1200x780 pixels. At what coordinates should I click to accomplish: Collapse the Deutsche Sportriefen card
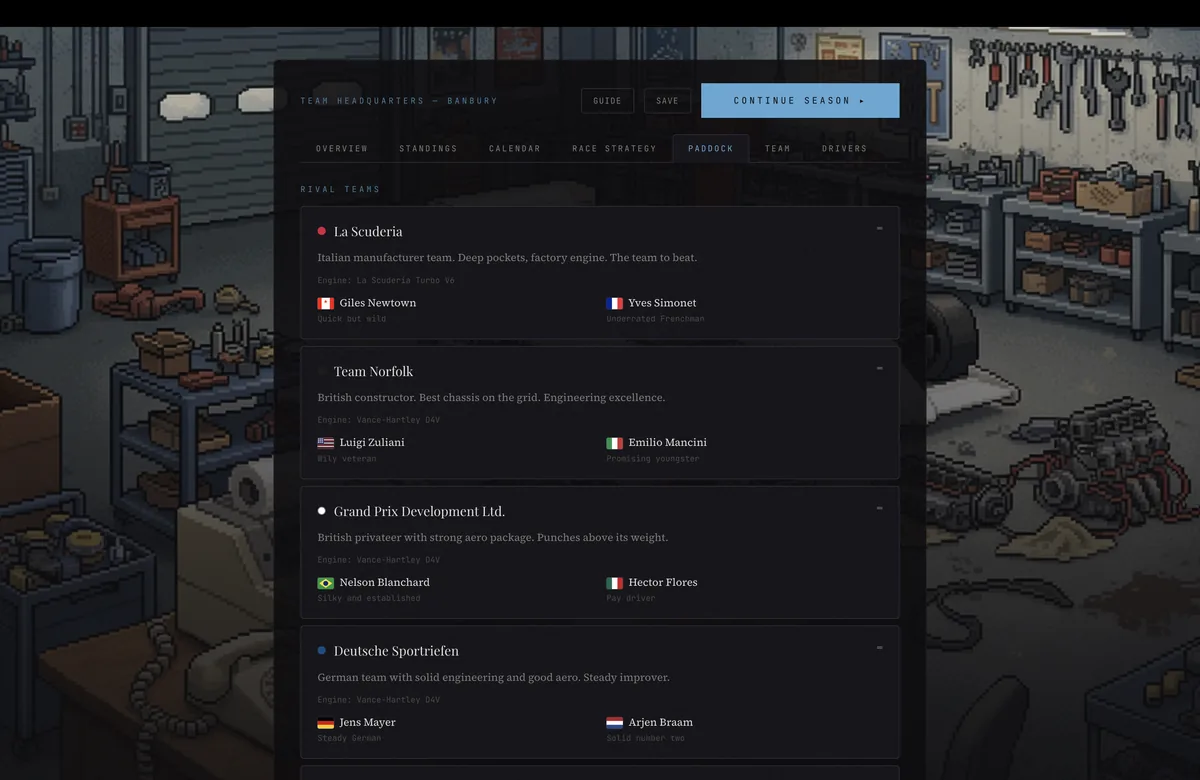(880, 648)
